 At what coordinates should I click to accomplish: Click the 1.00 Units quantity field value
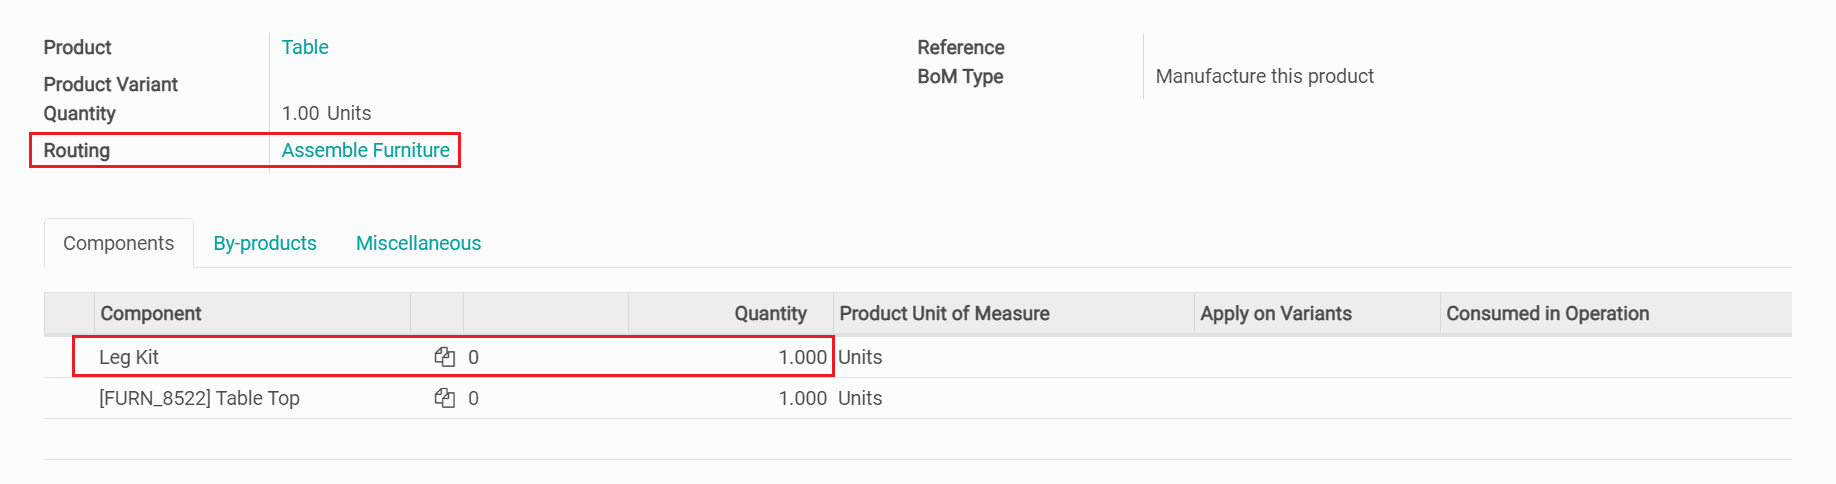(326, 113)
